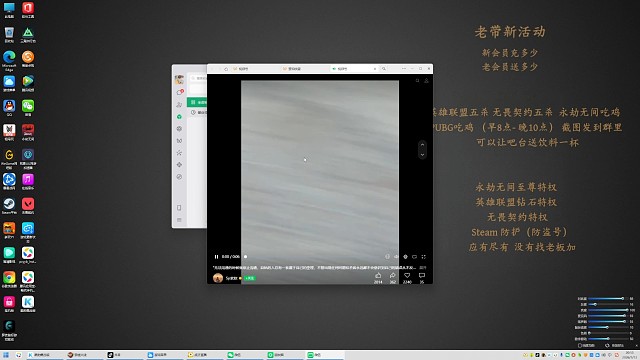Like the video with thumbs-up icon
The image size is (640, 360).
point(378,276)
